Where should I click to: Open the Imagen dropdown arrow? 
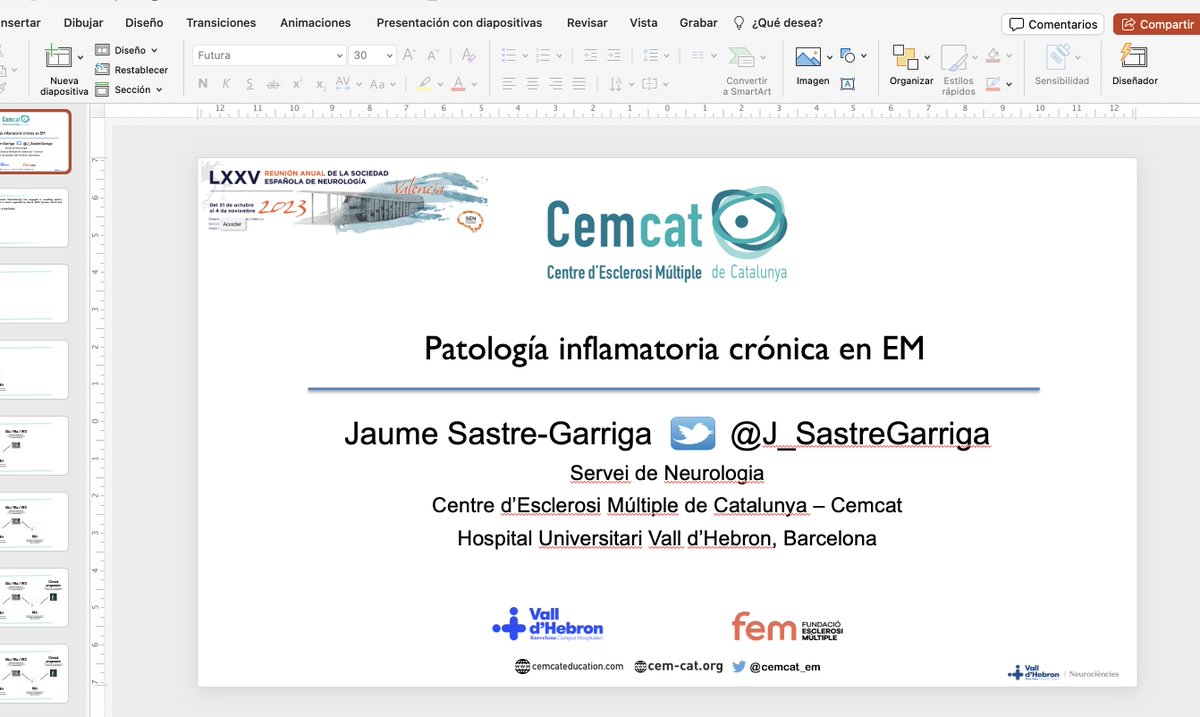[x=829, y=57]
